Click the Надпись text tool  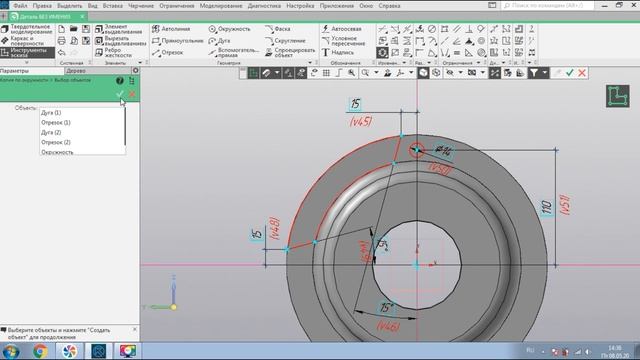point(338,53)
